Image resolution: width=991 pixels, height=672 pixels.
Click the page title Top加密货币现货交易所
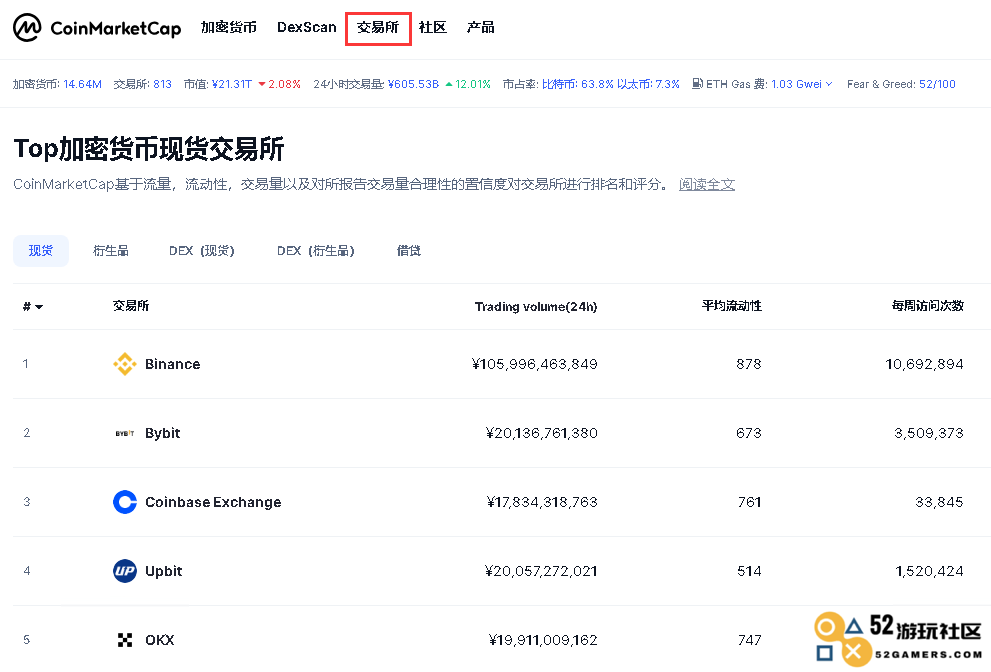149,149
